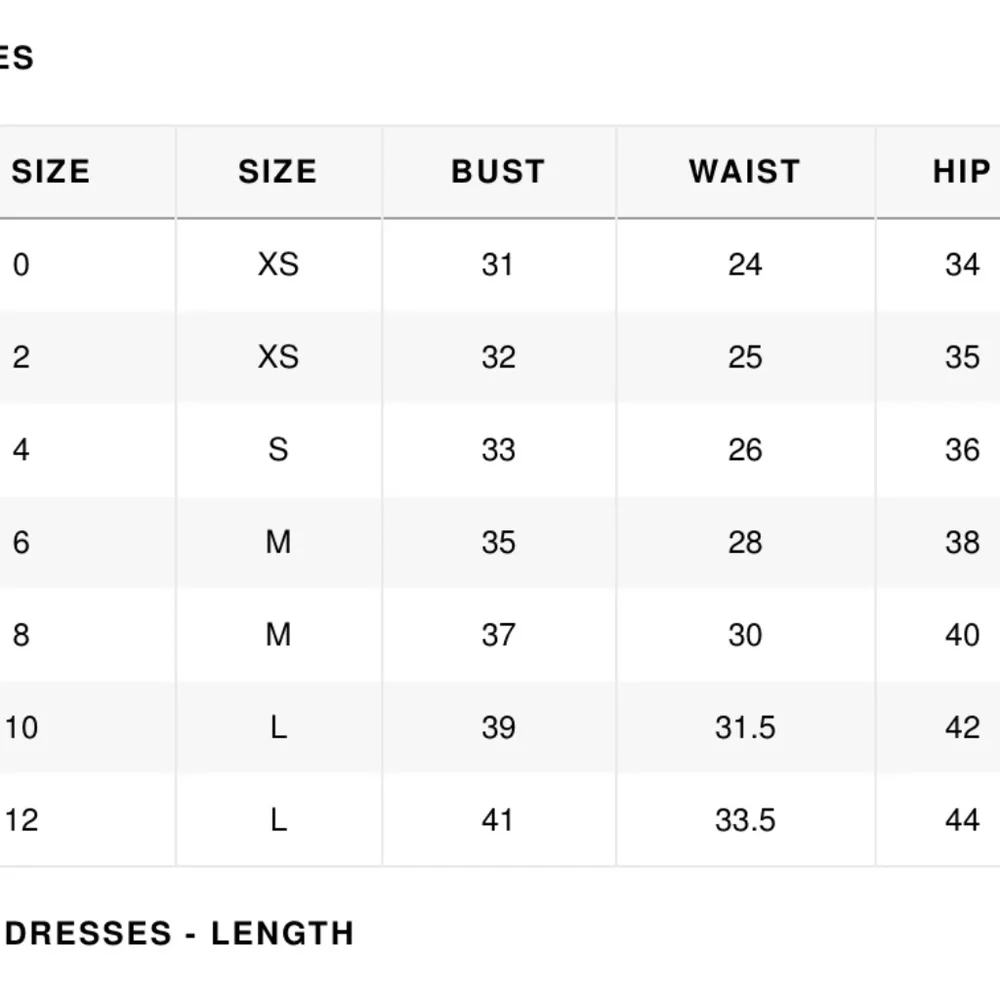Select numeric size 4 cell
Screen dimensions: 1000x1000
click(21, 450)
